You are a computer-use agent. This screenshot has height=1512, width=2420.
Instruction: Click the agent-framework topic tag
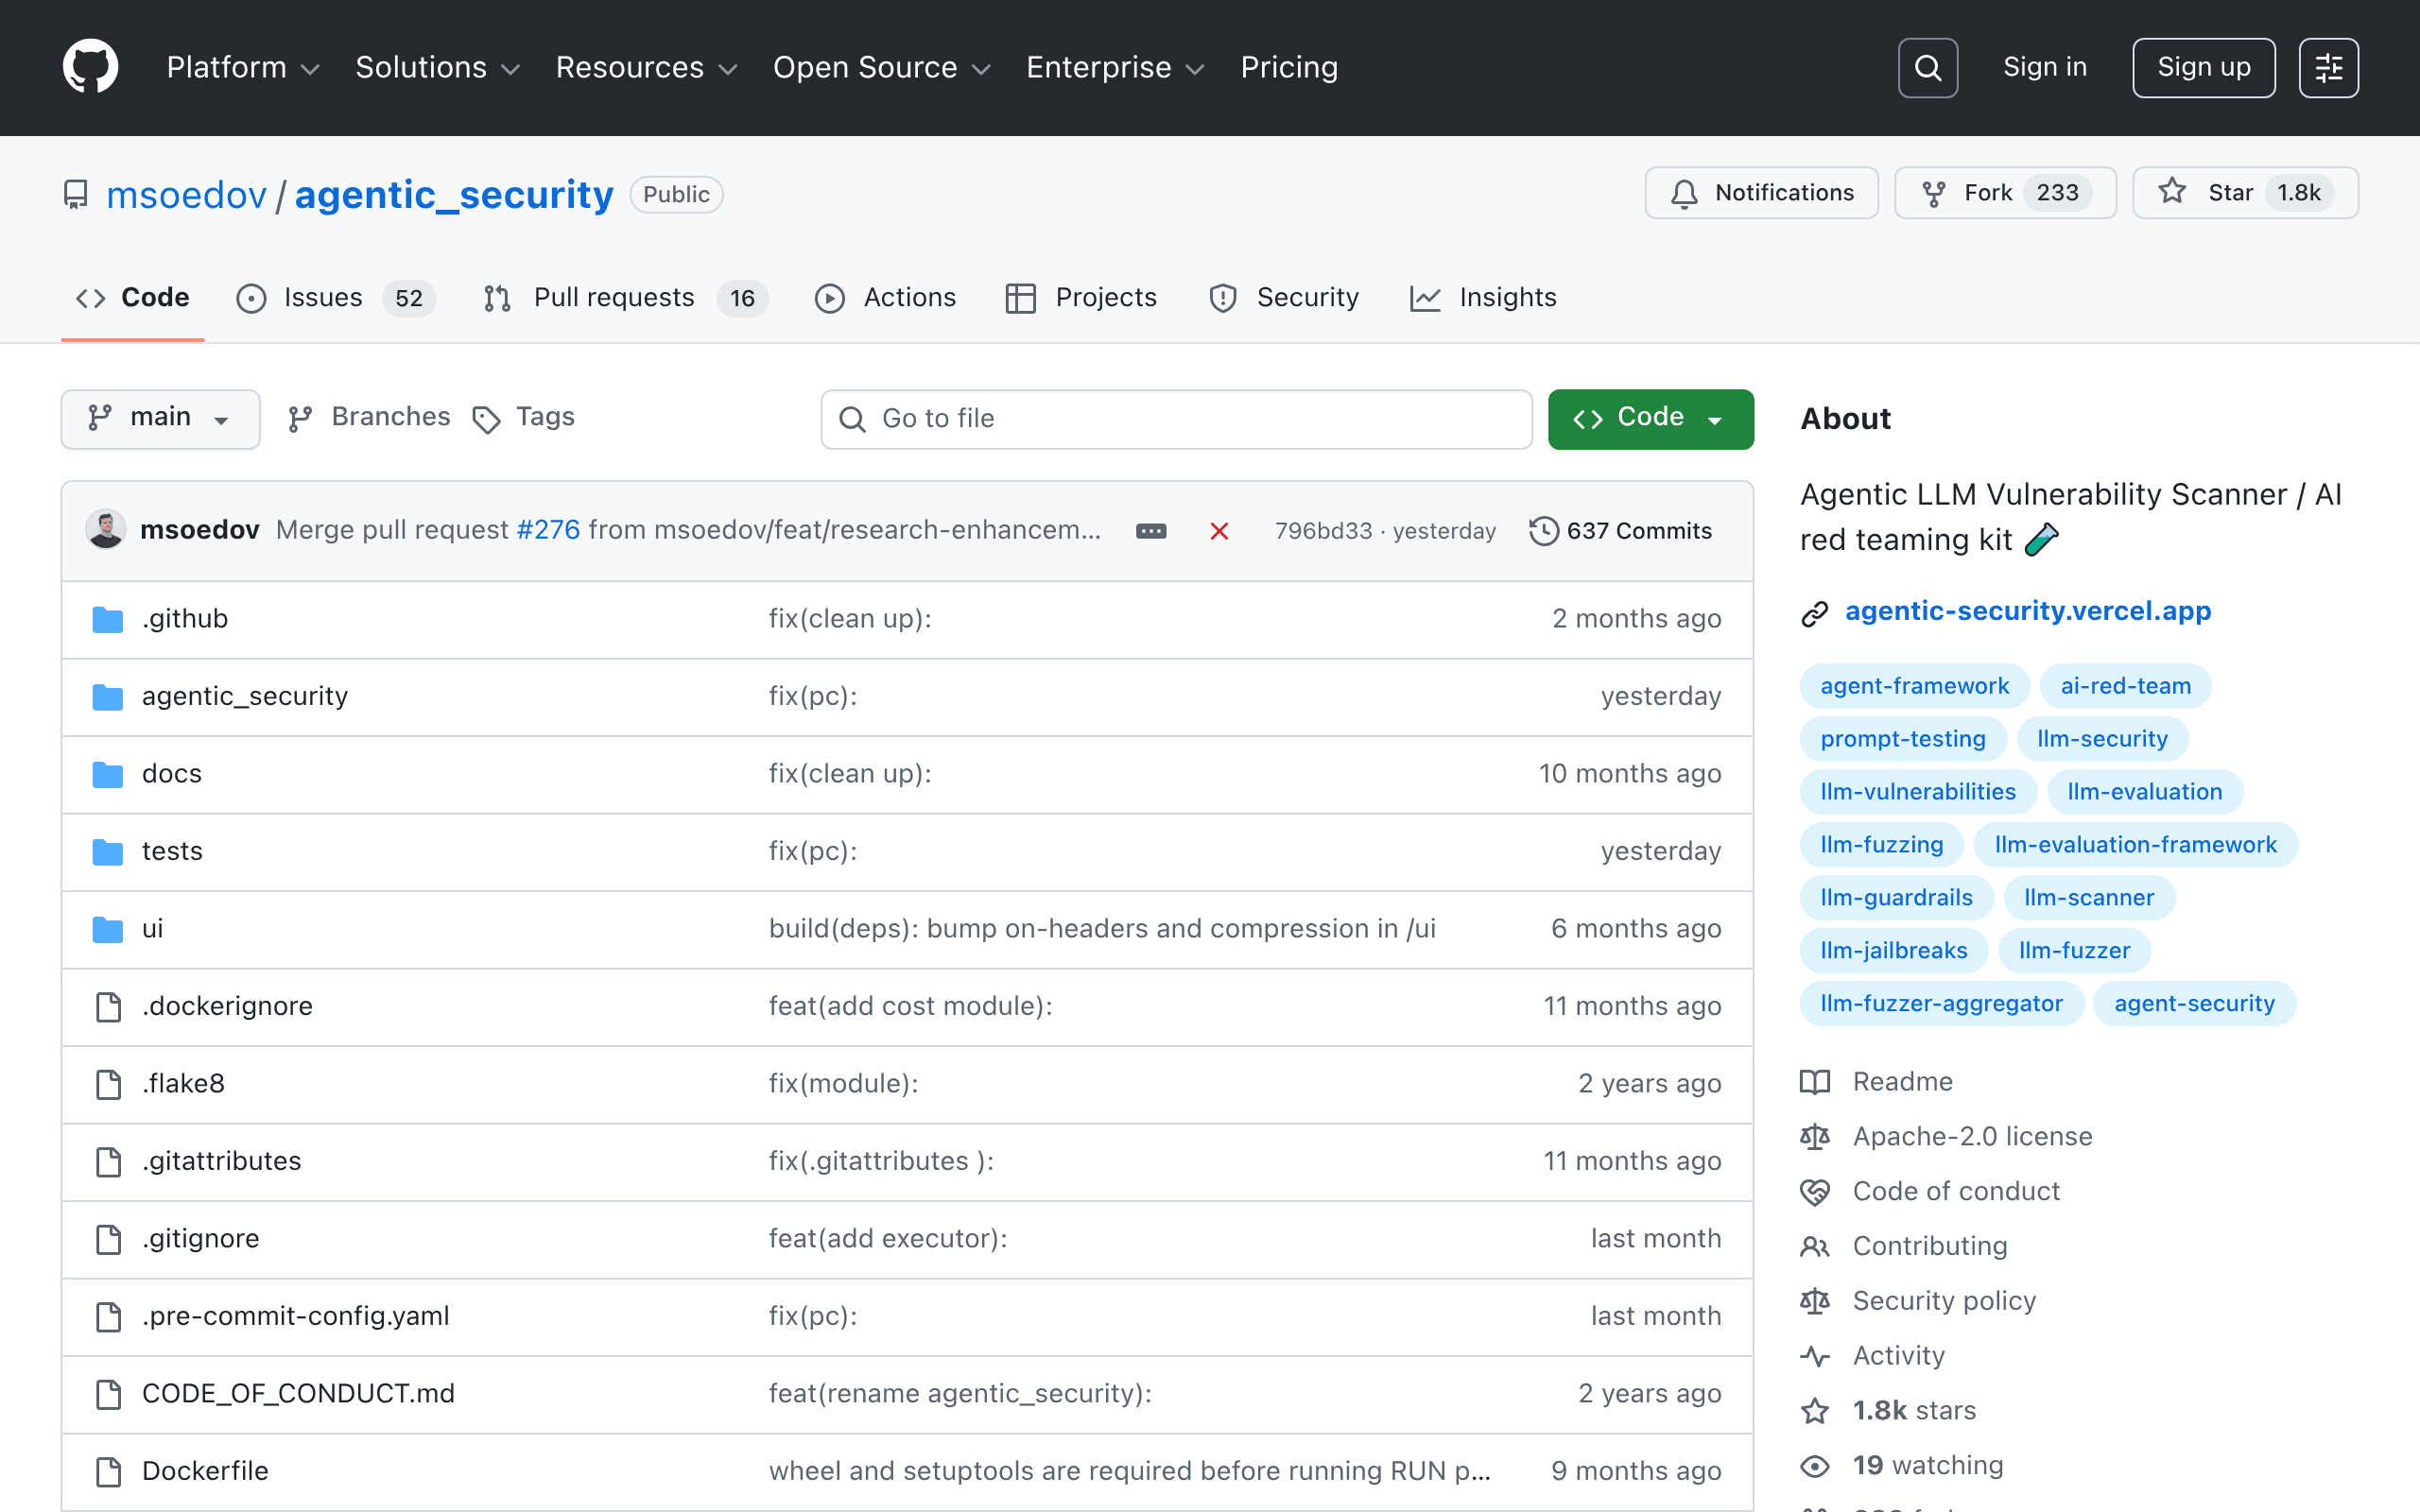(1914, 686)
